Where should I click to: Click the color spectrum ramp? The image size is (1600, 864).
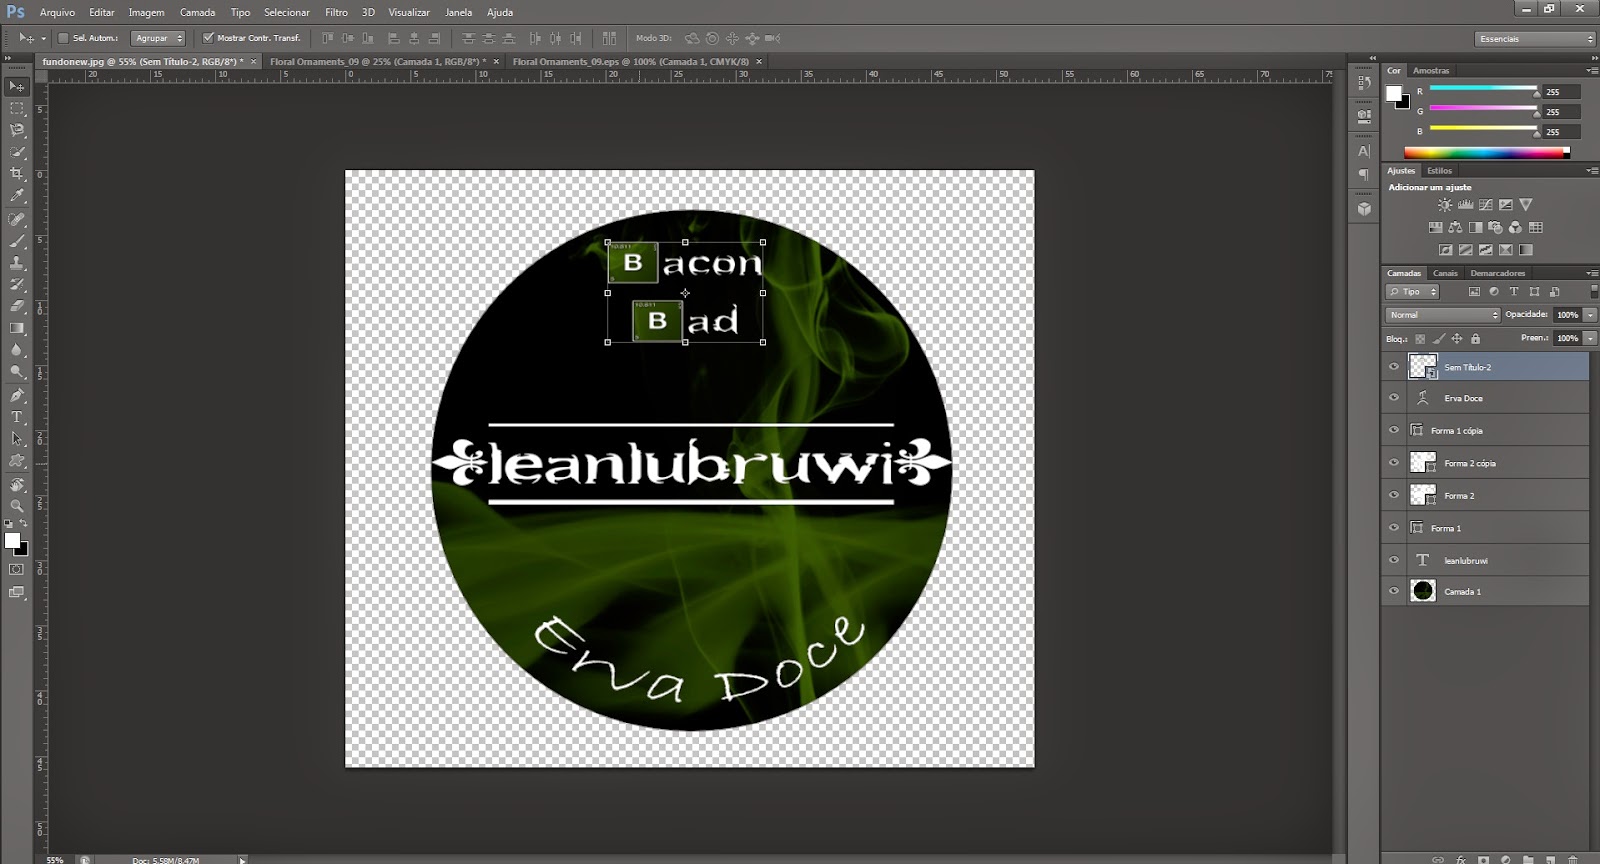(1486, 153)
